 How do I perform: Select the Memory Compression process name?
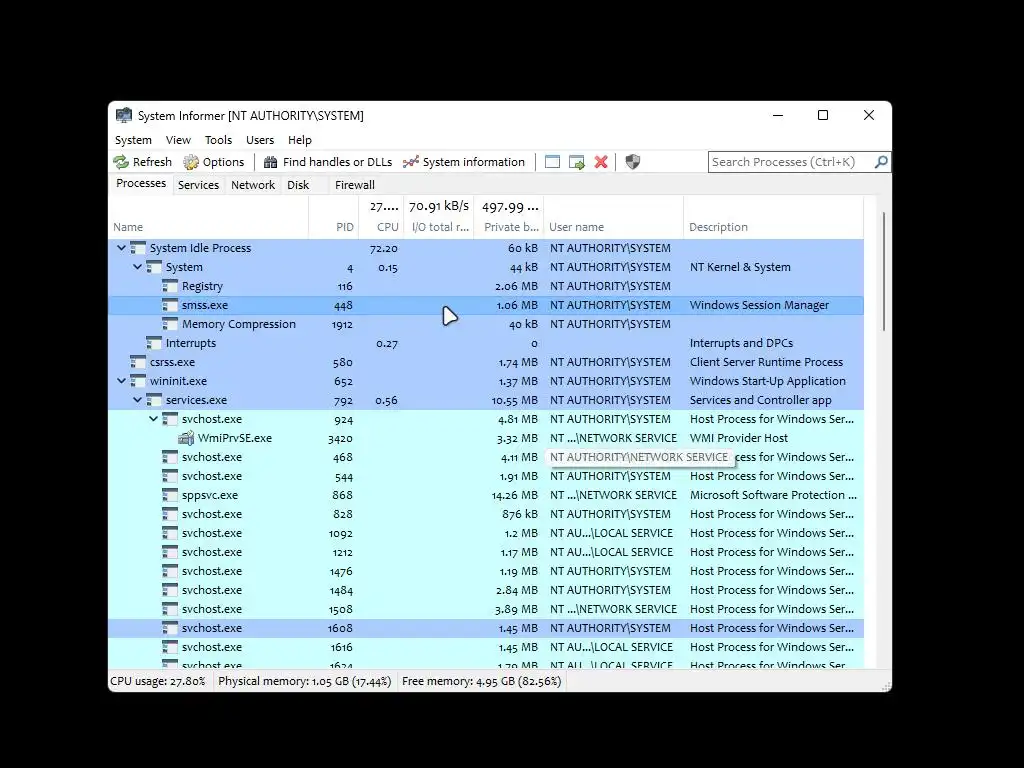tap(238, 324)
